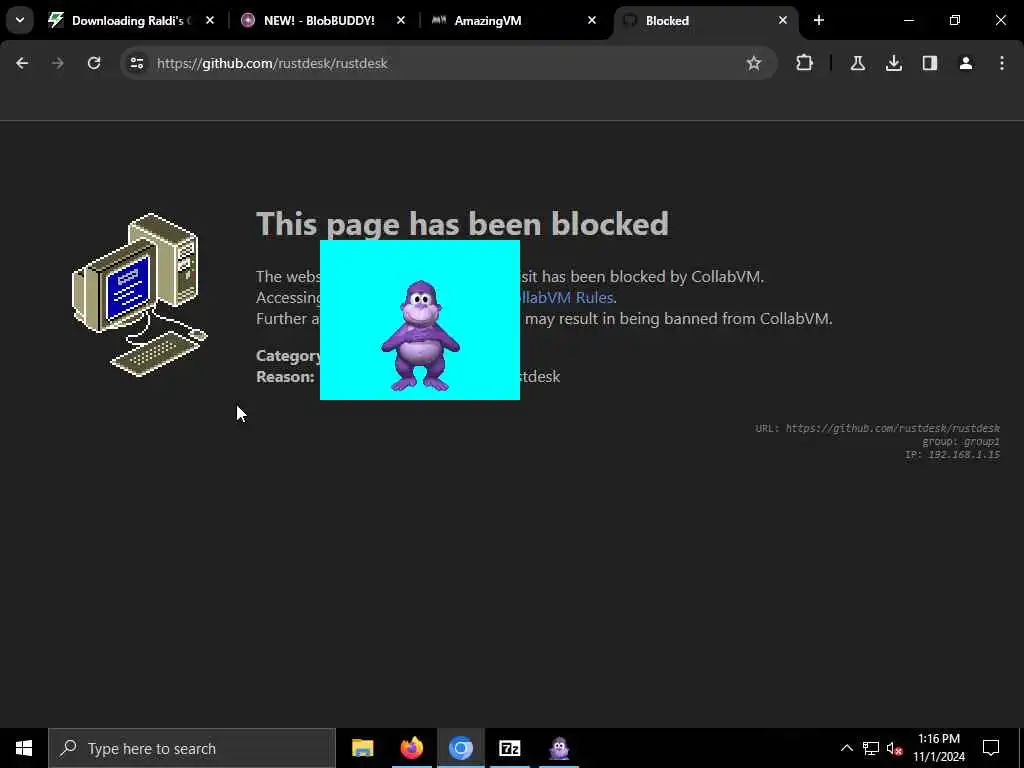Image resolution: width=1024 pixels, height=768 pixels.
Task: Open the BonziBuddy taskbar icon
Action: coord(559,748)
